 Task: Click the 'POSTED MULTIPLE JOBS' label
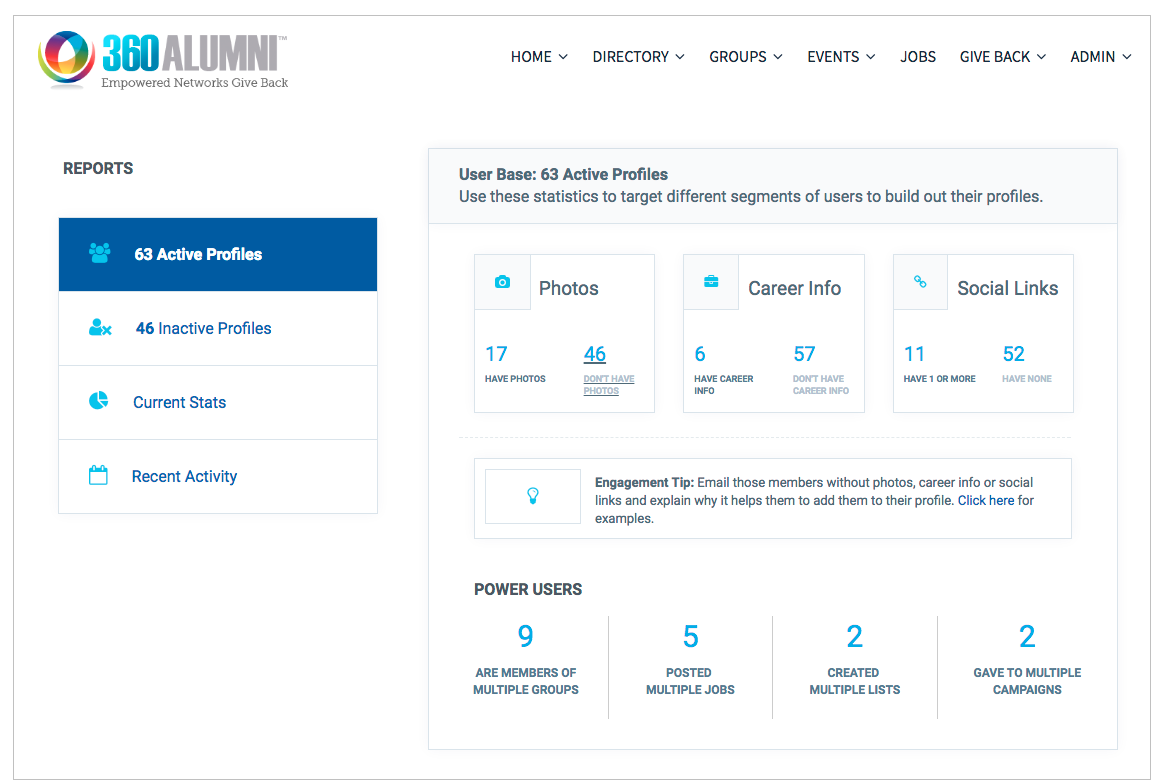(x=690, y=681)
